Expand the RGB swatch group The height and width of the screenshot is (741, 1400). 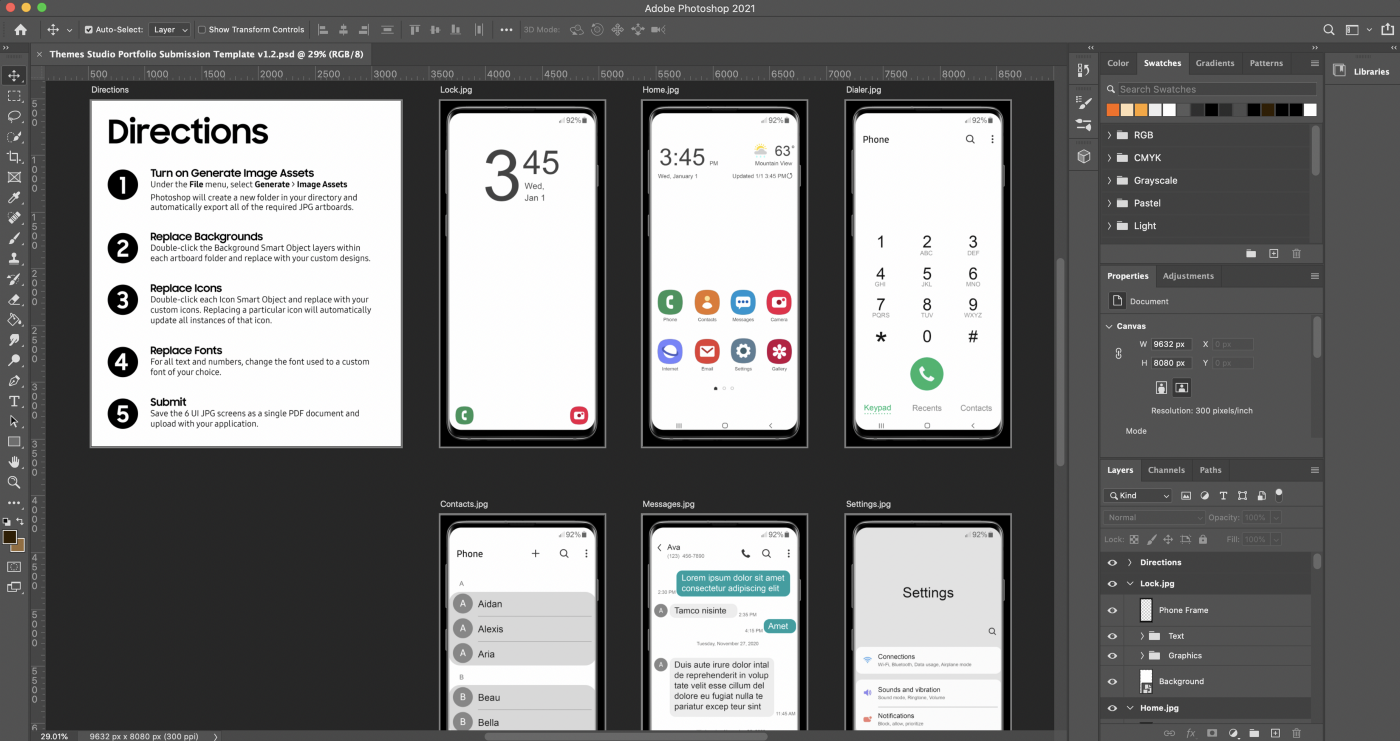coord(1109,135)
